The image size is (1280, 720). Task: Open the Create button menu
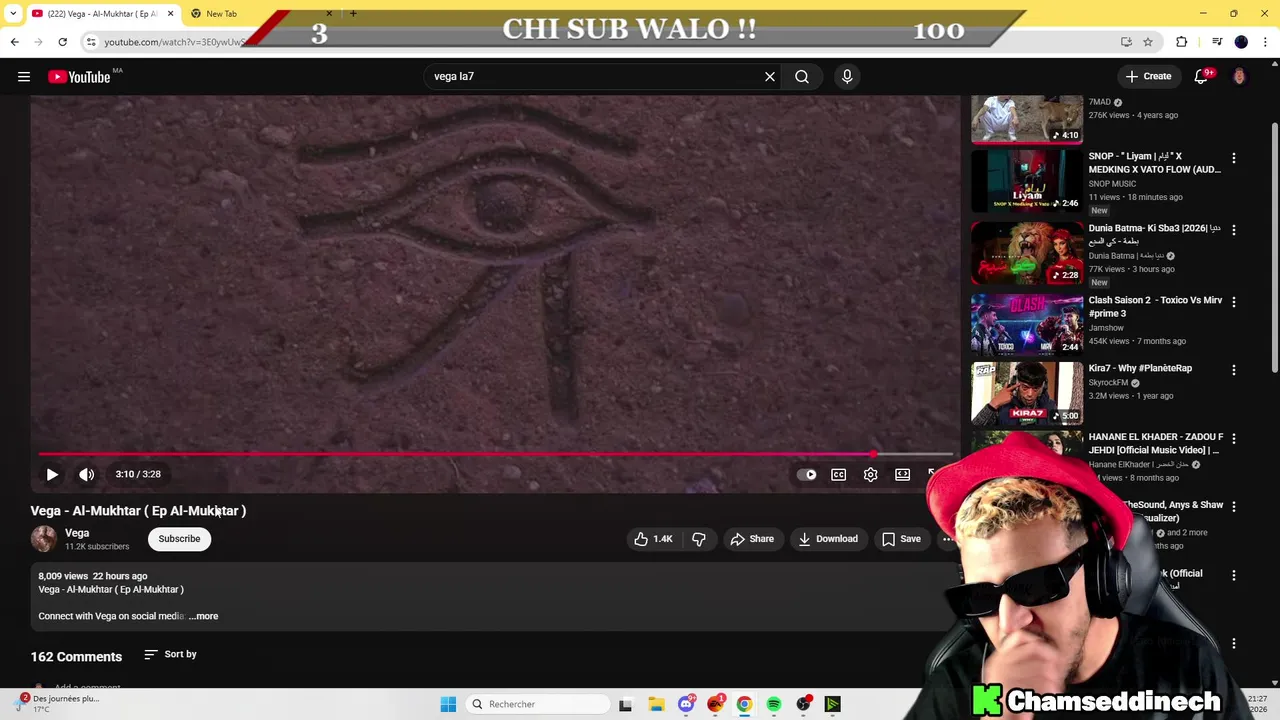[1148, 76]
